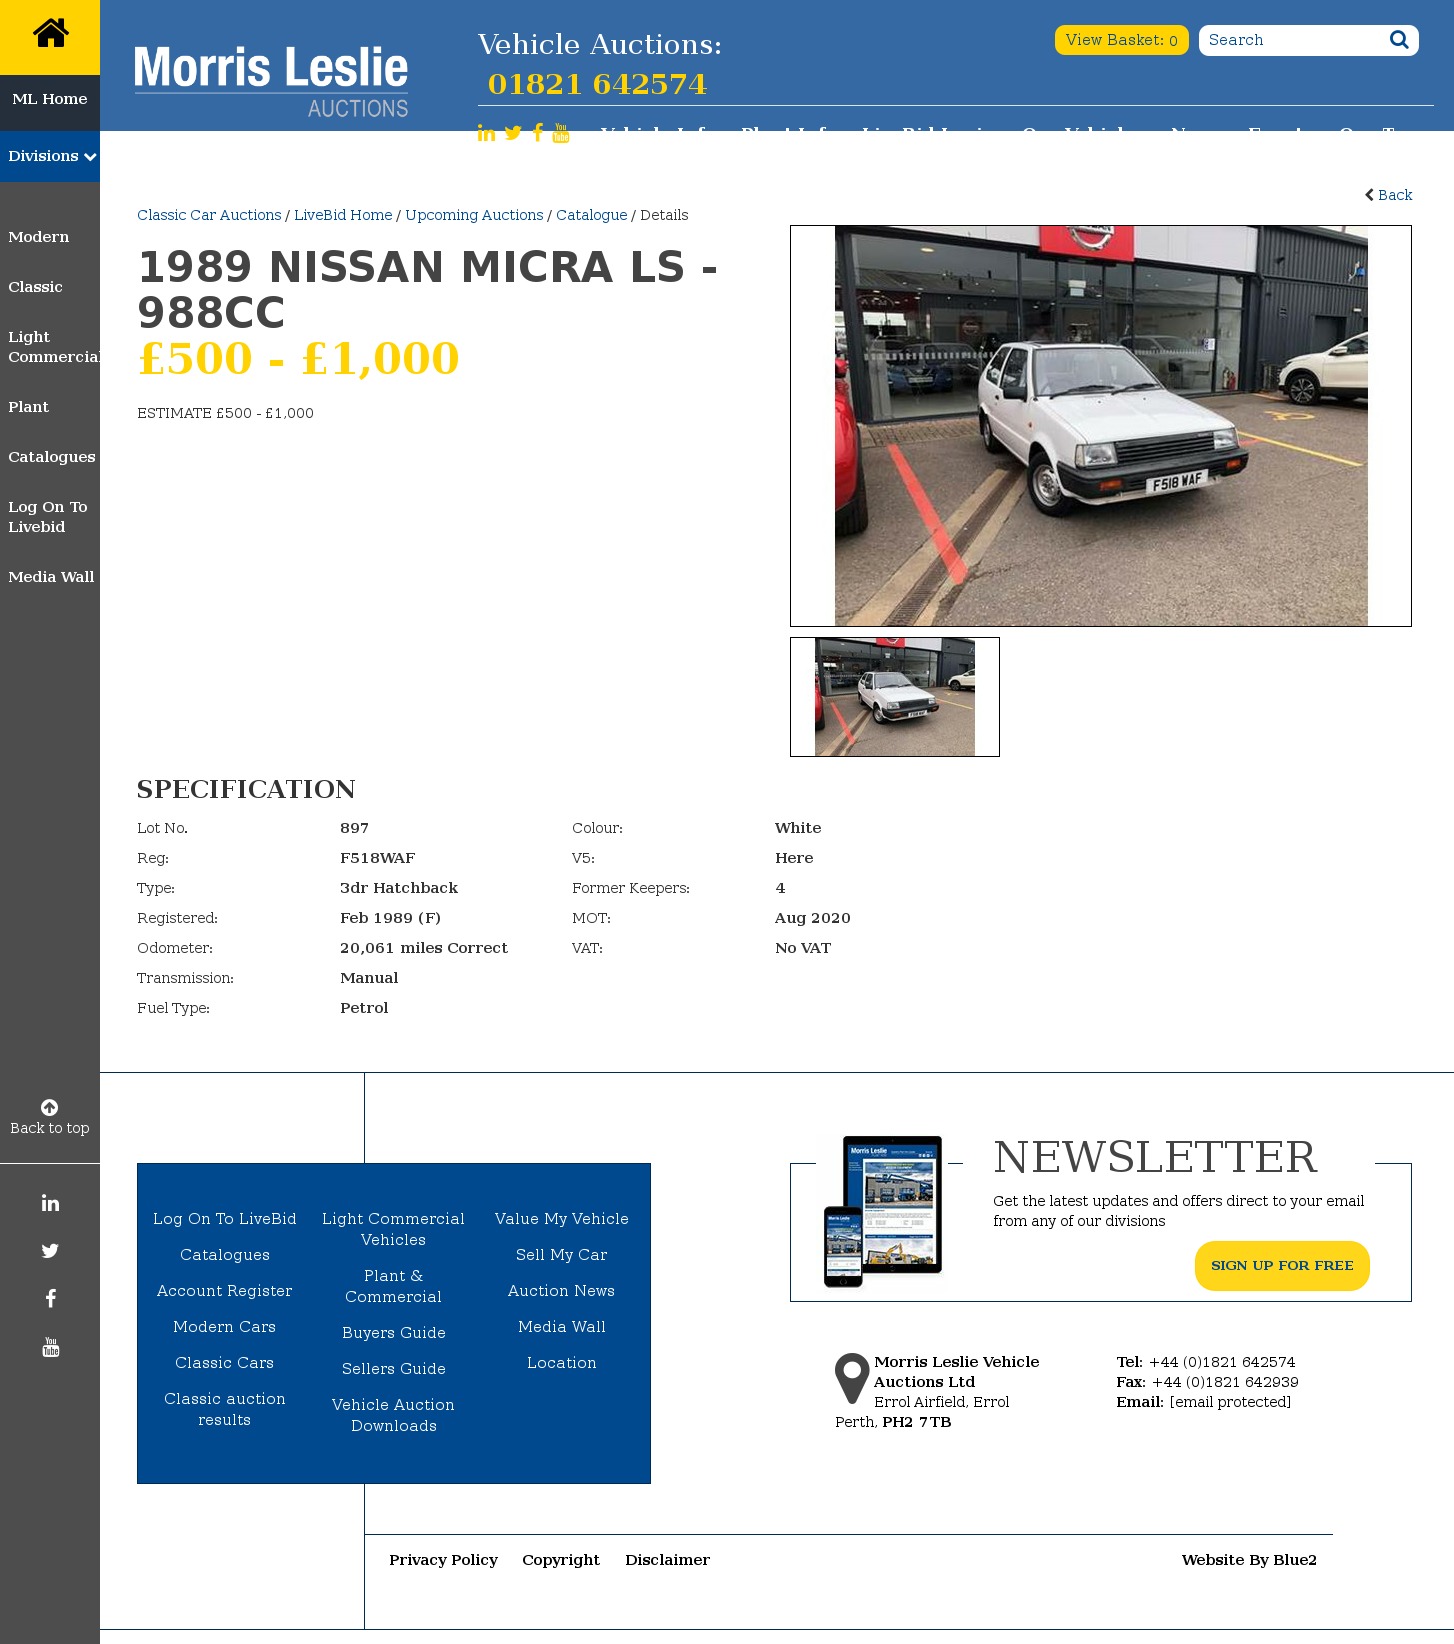Open Light Commercial Vehicles footer link

coord(394,1229)
